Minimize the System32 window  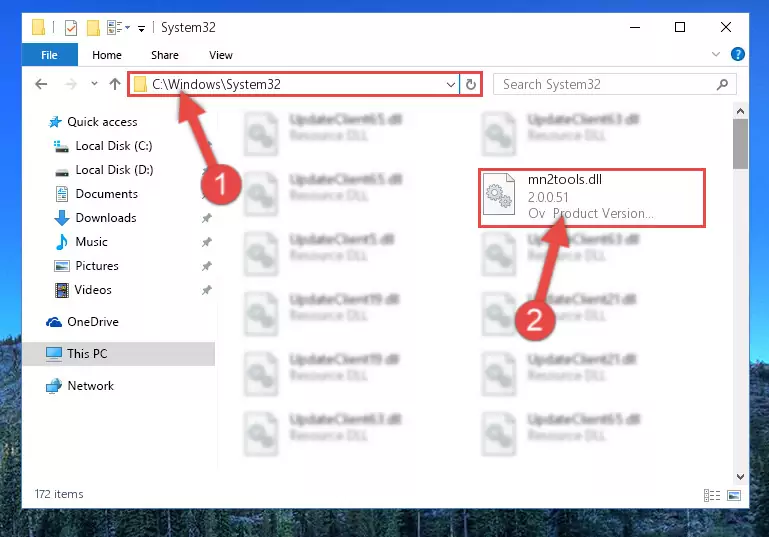coord(635,27)
